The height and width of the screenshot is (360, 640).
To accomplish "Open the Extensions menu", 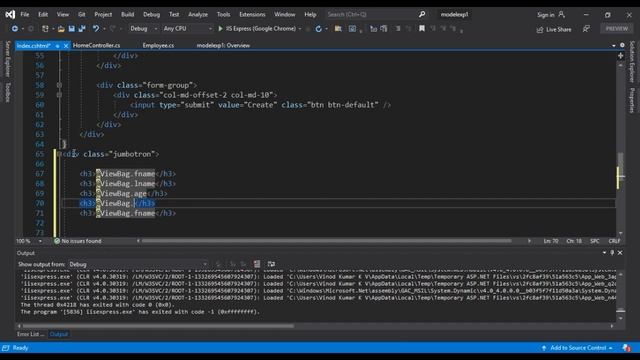I will (x=252, y=14).
